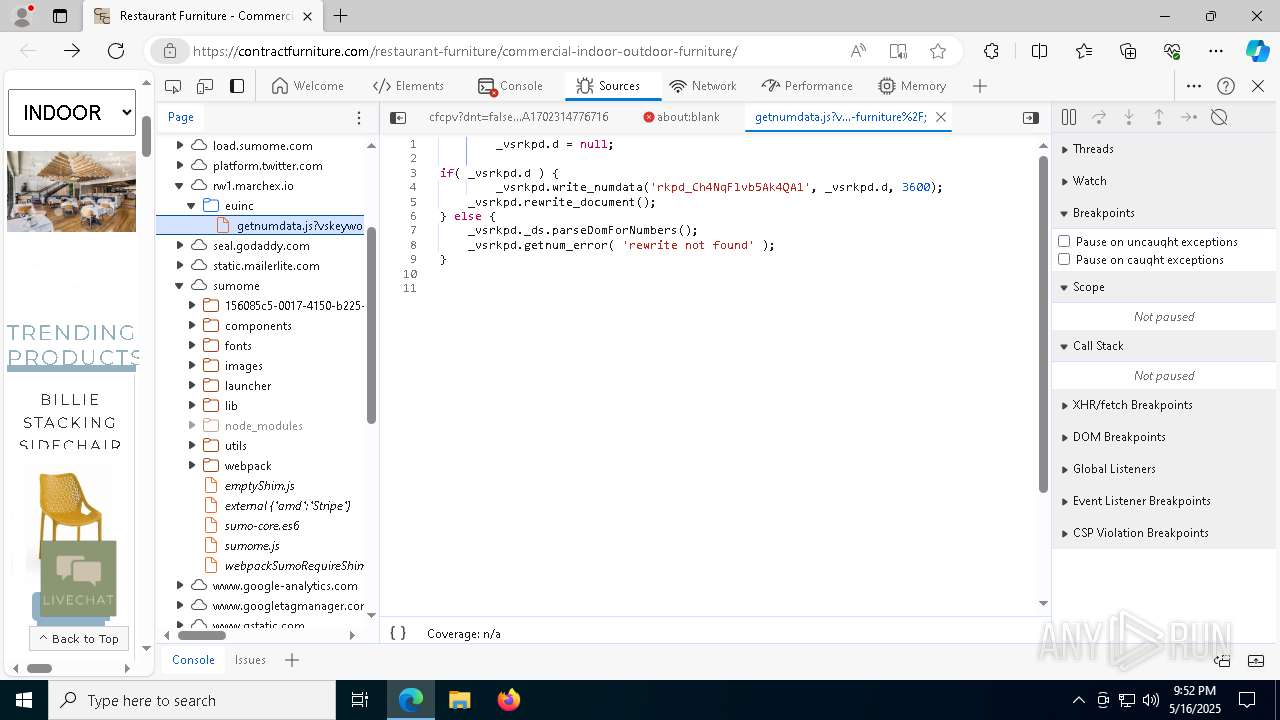Expand platform.twitter.com tree node
Screen dimensions: 1280x720
pos(180,165)
